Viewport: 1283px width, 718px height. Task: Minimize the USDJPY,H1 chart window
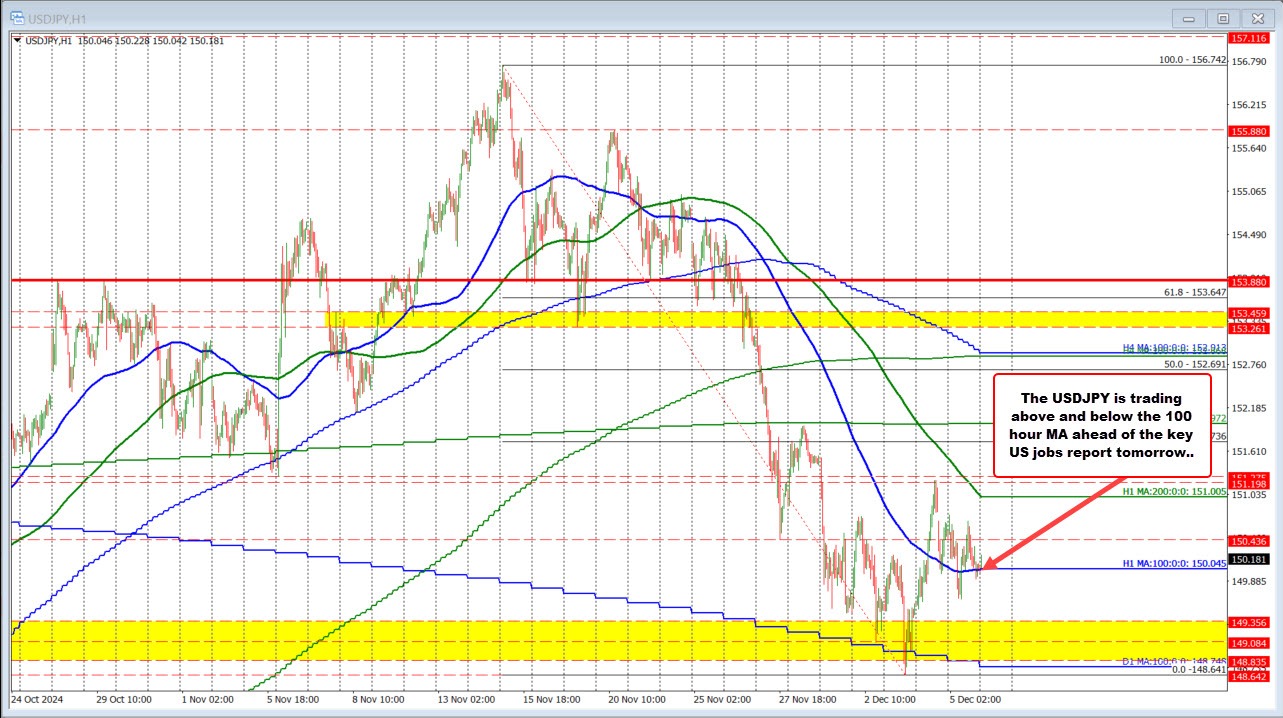[1188, 18]
